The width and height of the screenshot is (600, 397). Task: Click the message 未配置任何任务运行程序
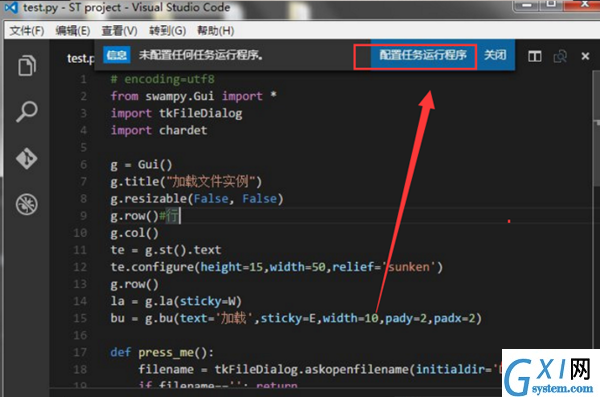201,55
